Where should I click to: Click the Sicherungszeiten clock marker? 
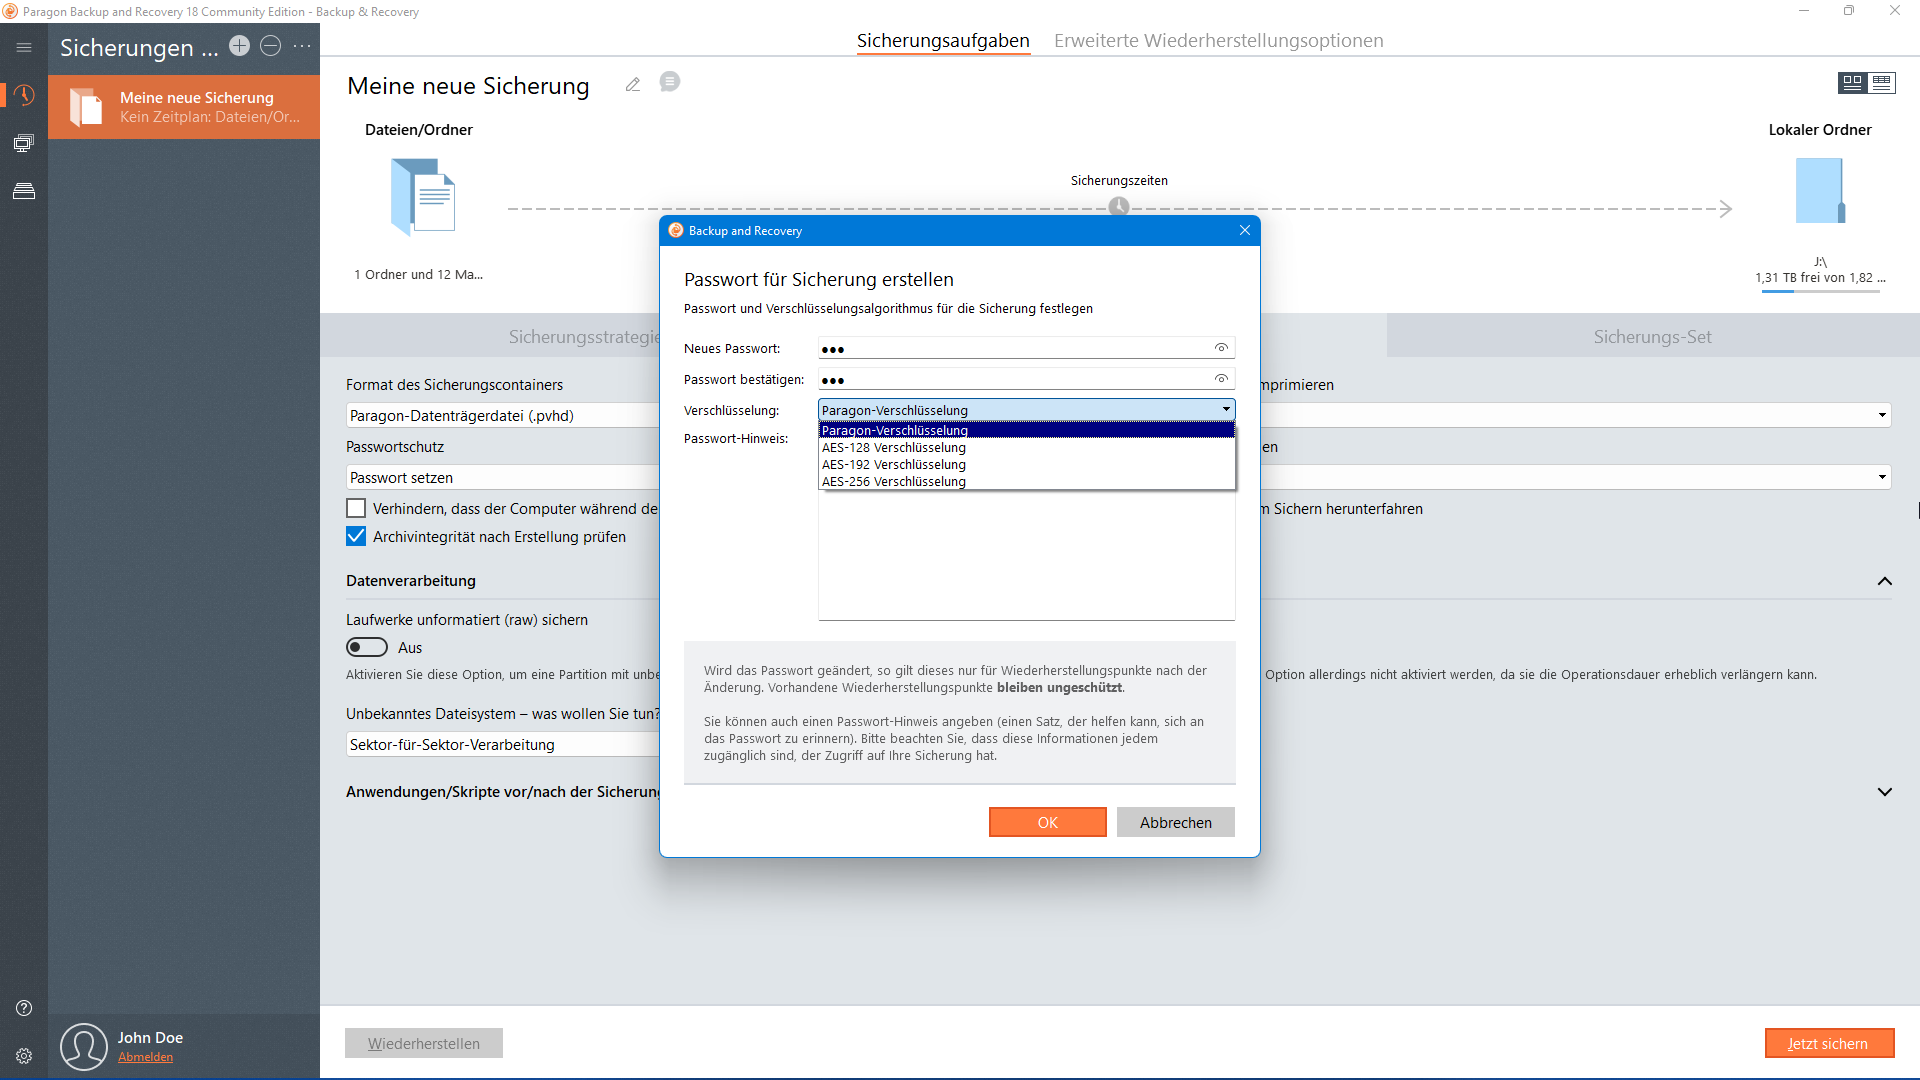tap(1118, 207)
